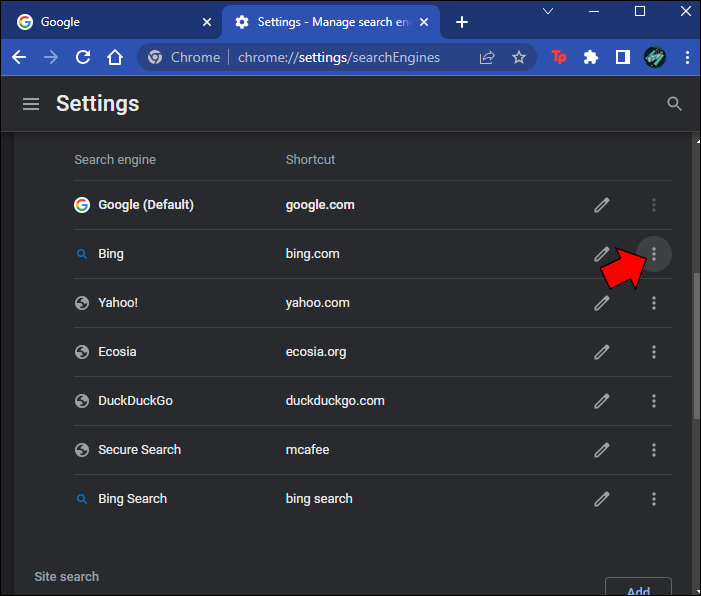Screen dimensions: 701x596
Task: Open a new tab
Action: (462, 22)
